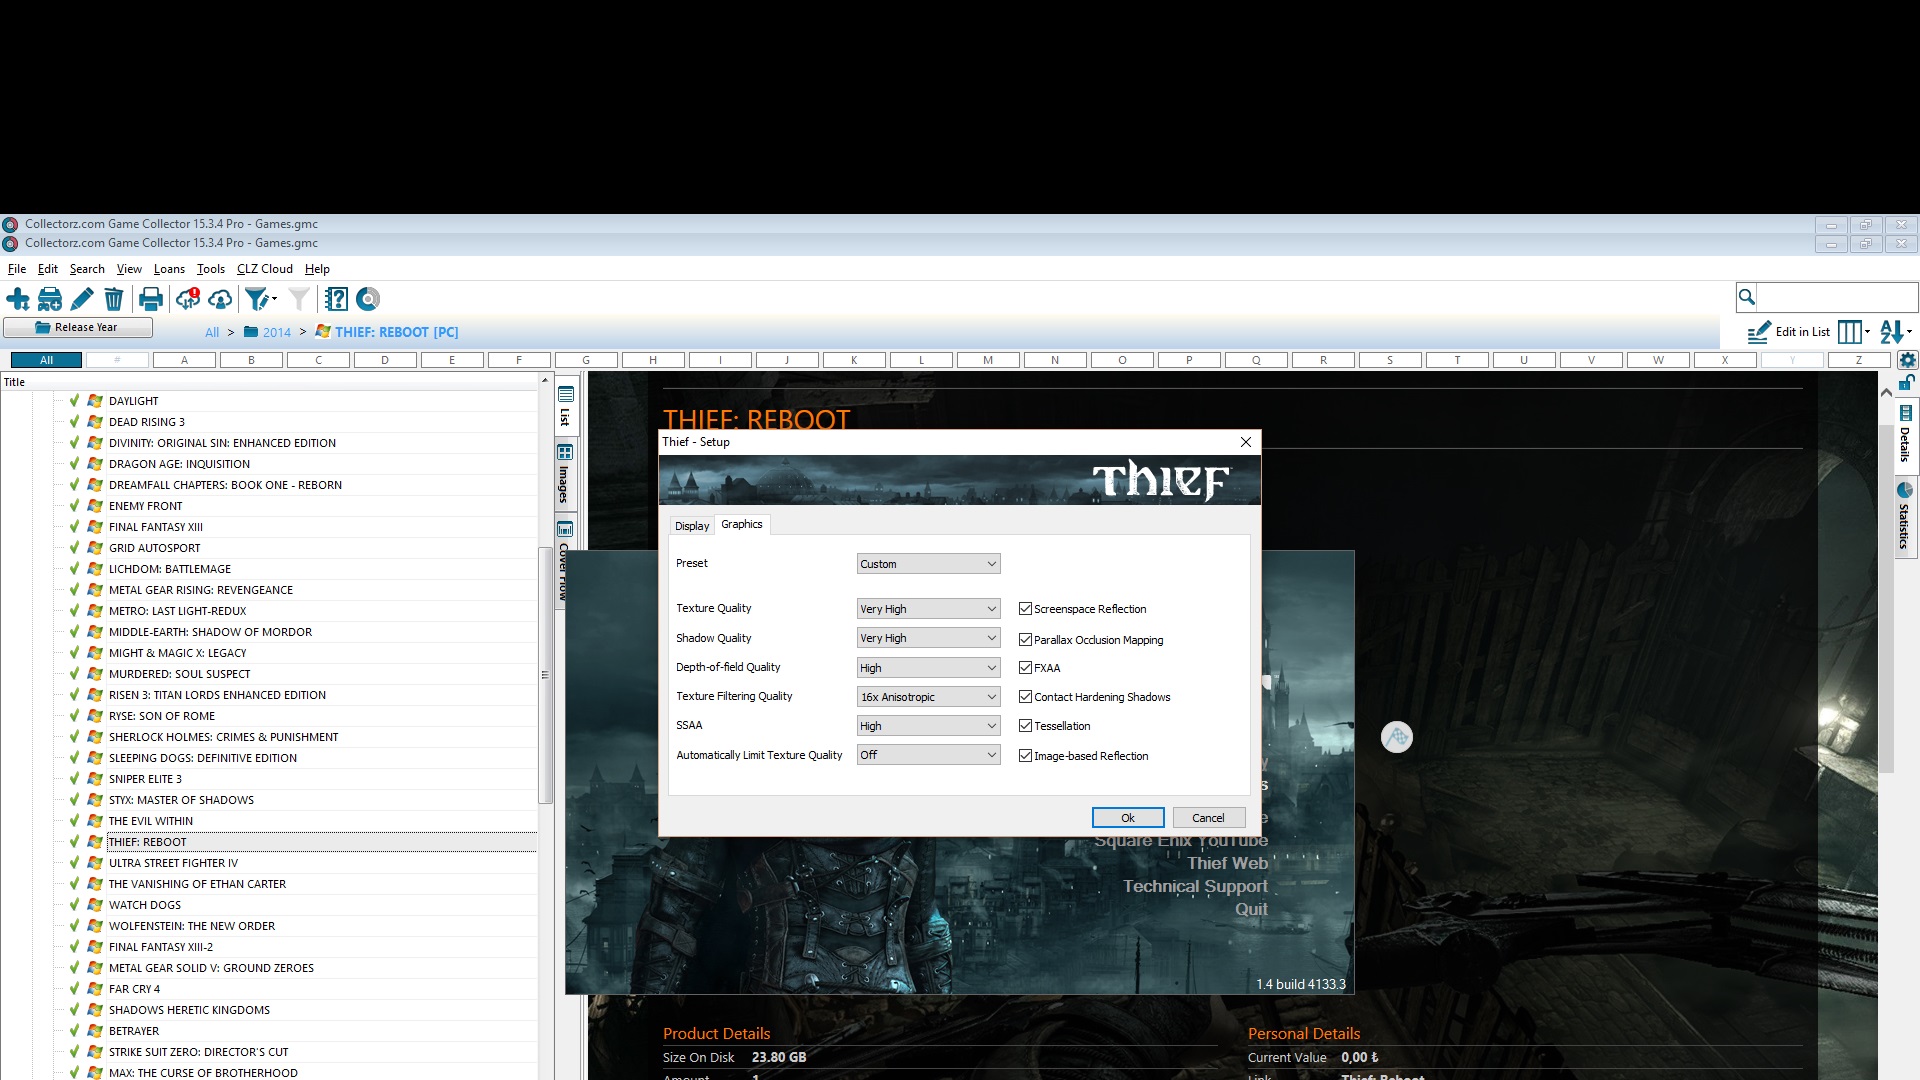Click the 2014 folder in the breadcrumb
The width and height of the screenshot is (1920, 1080).
(x=268, y=332)
